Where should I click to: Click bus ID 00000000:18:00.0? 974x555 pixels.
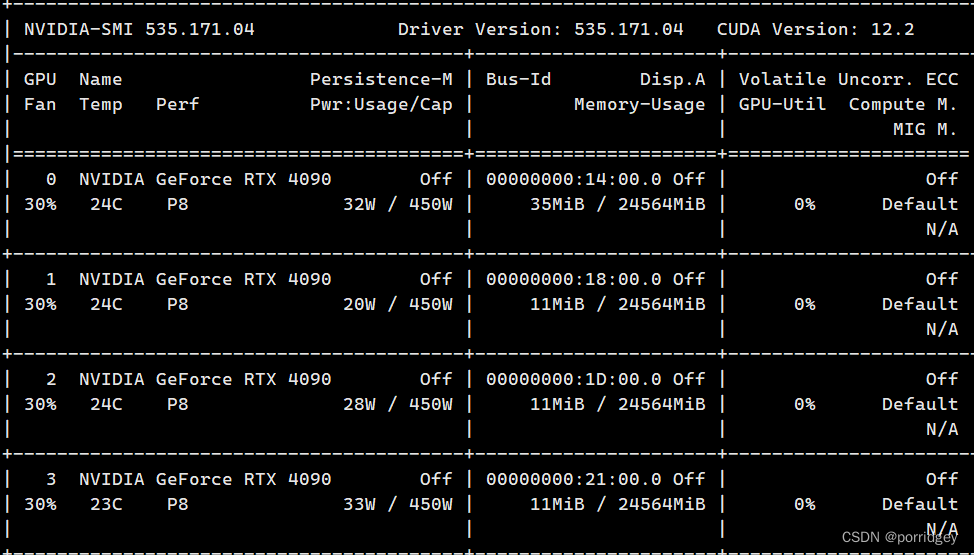coord(573,280)
